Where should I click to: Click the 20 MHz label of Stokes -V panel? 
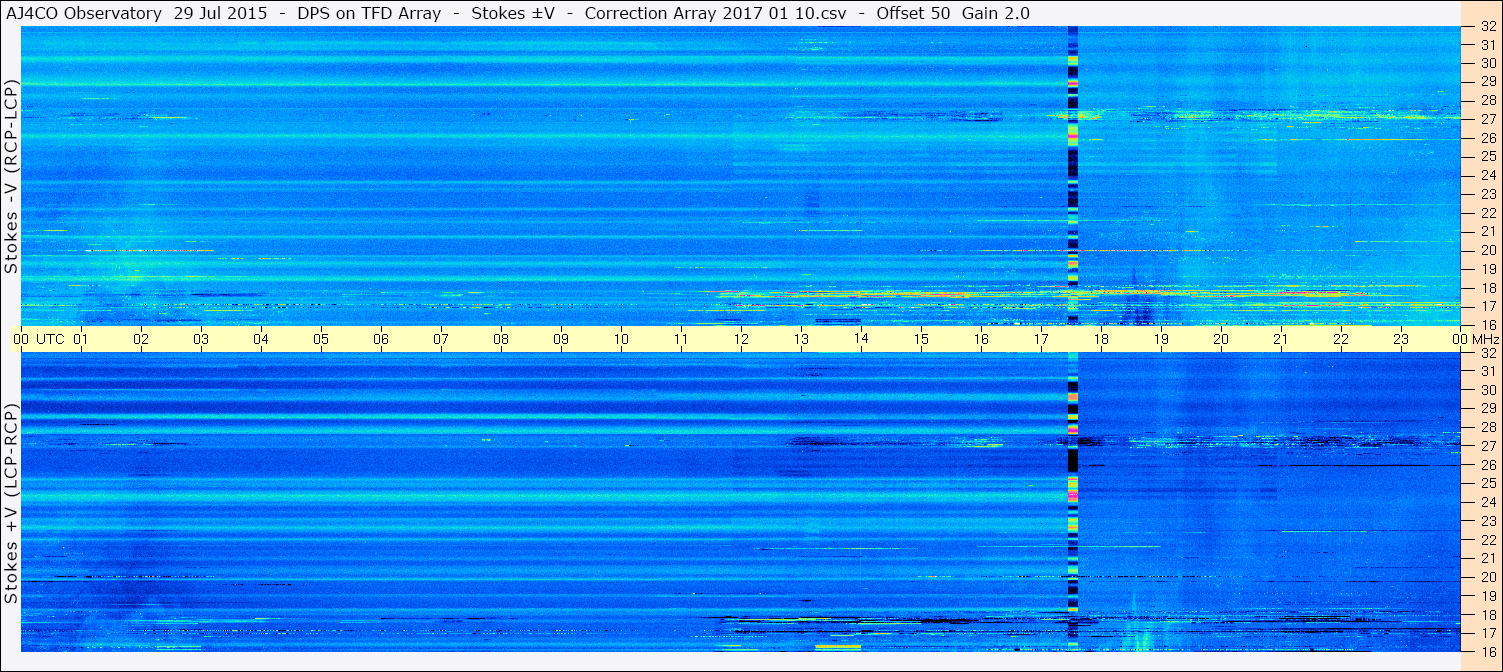1488,250
